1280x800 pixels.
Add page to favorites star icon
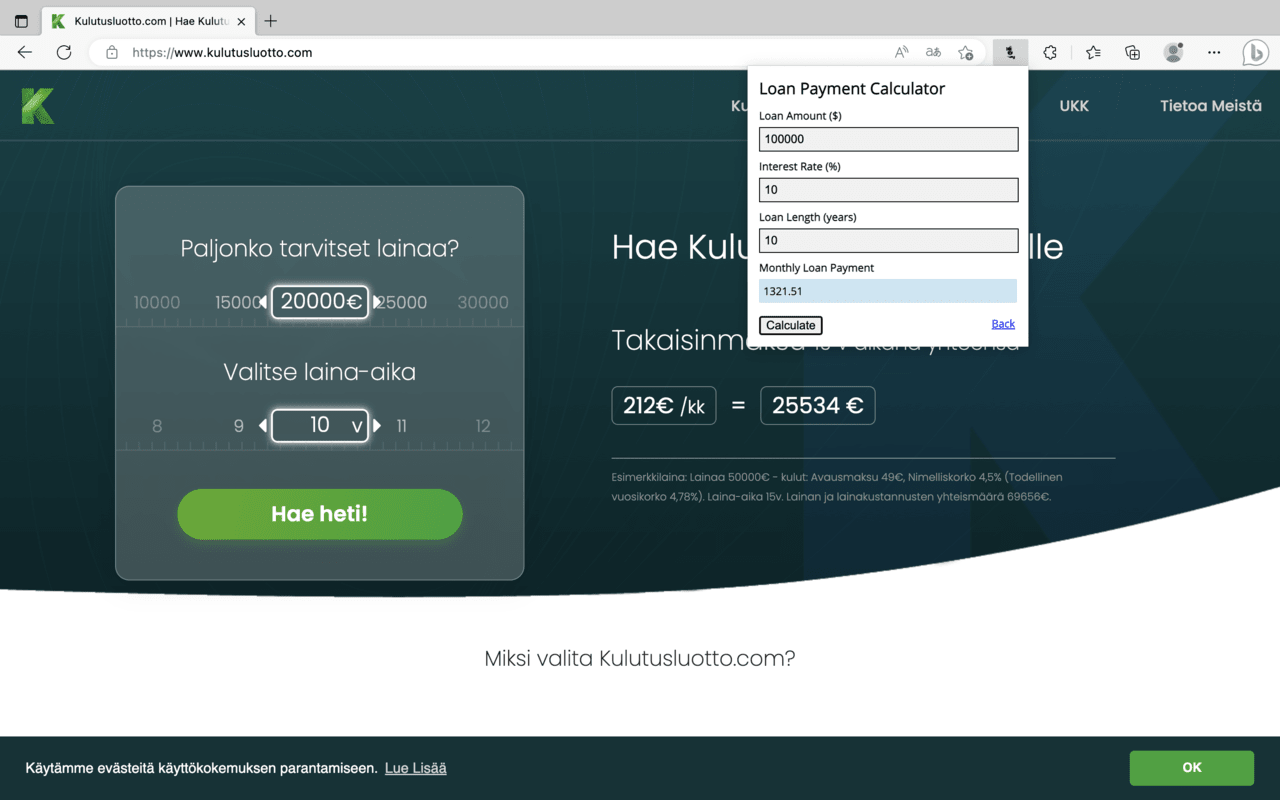point(965,52)
